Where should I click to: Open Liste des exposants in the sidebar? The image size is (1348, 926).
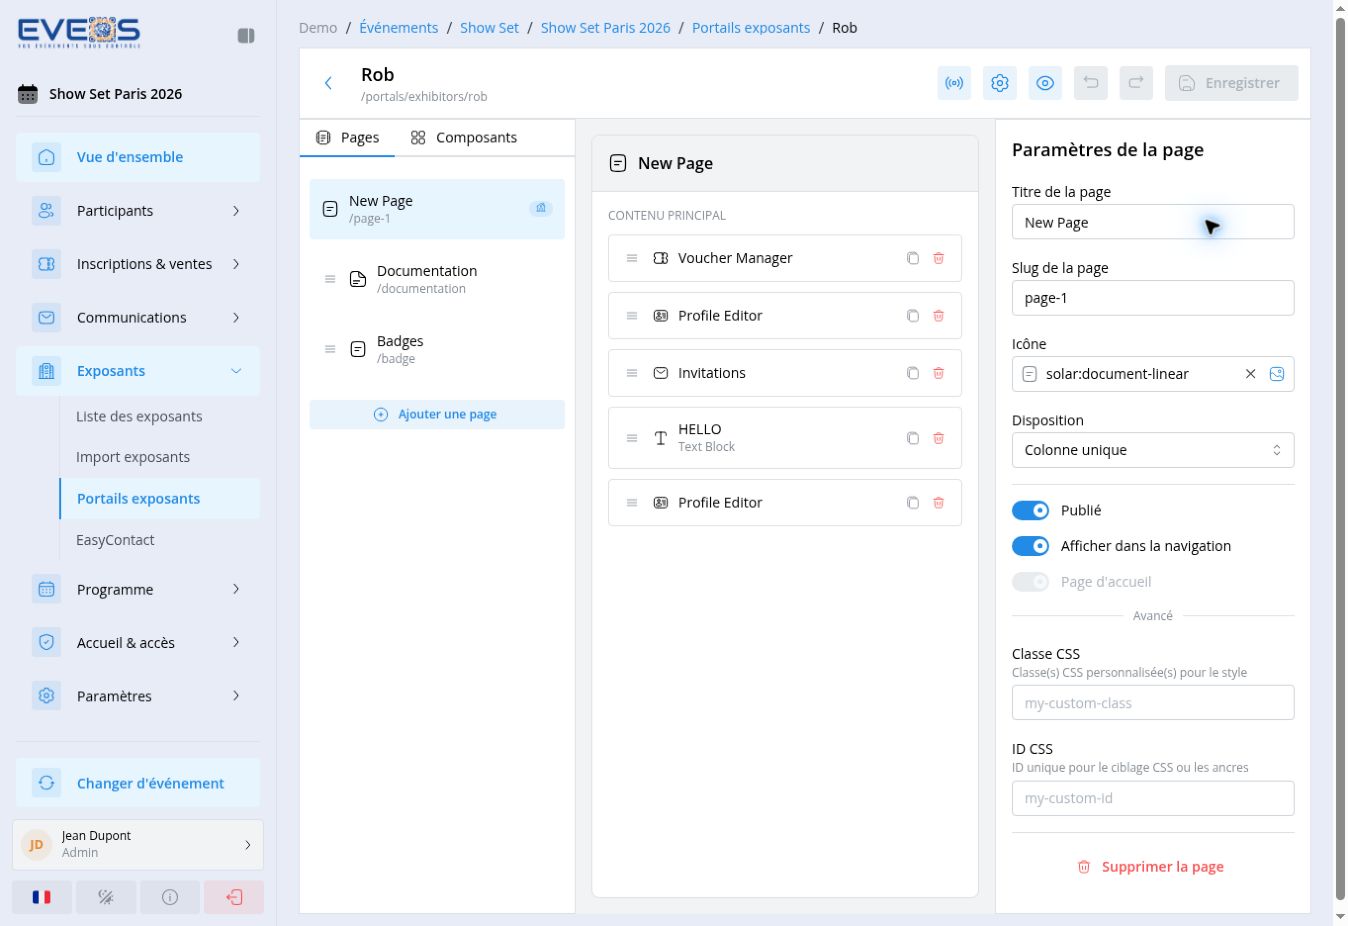(139, 416)
